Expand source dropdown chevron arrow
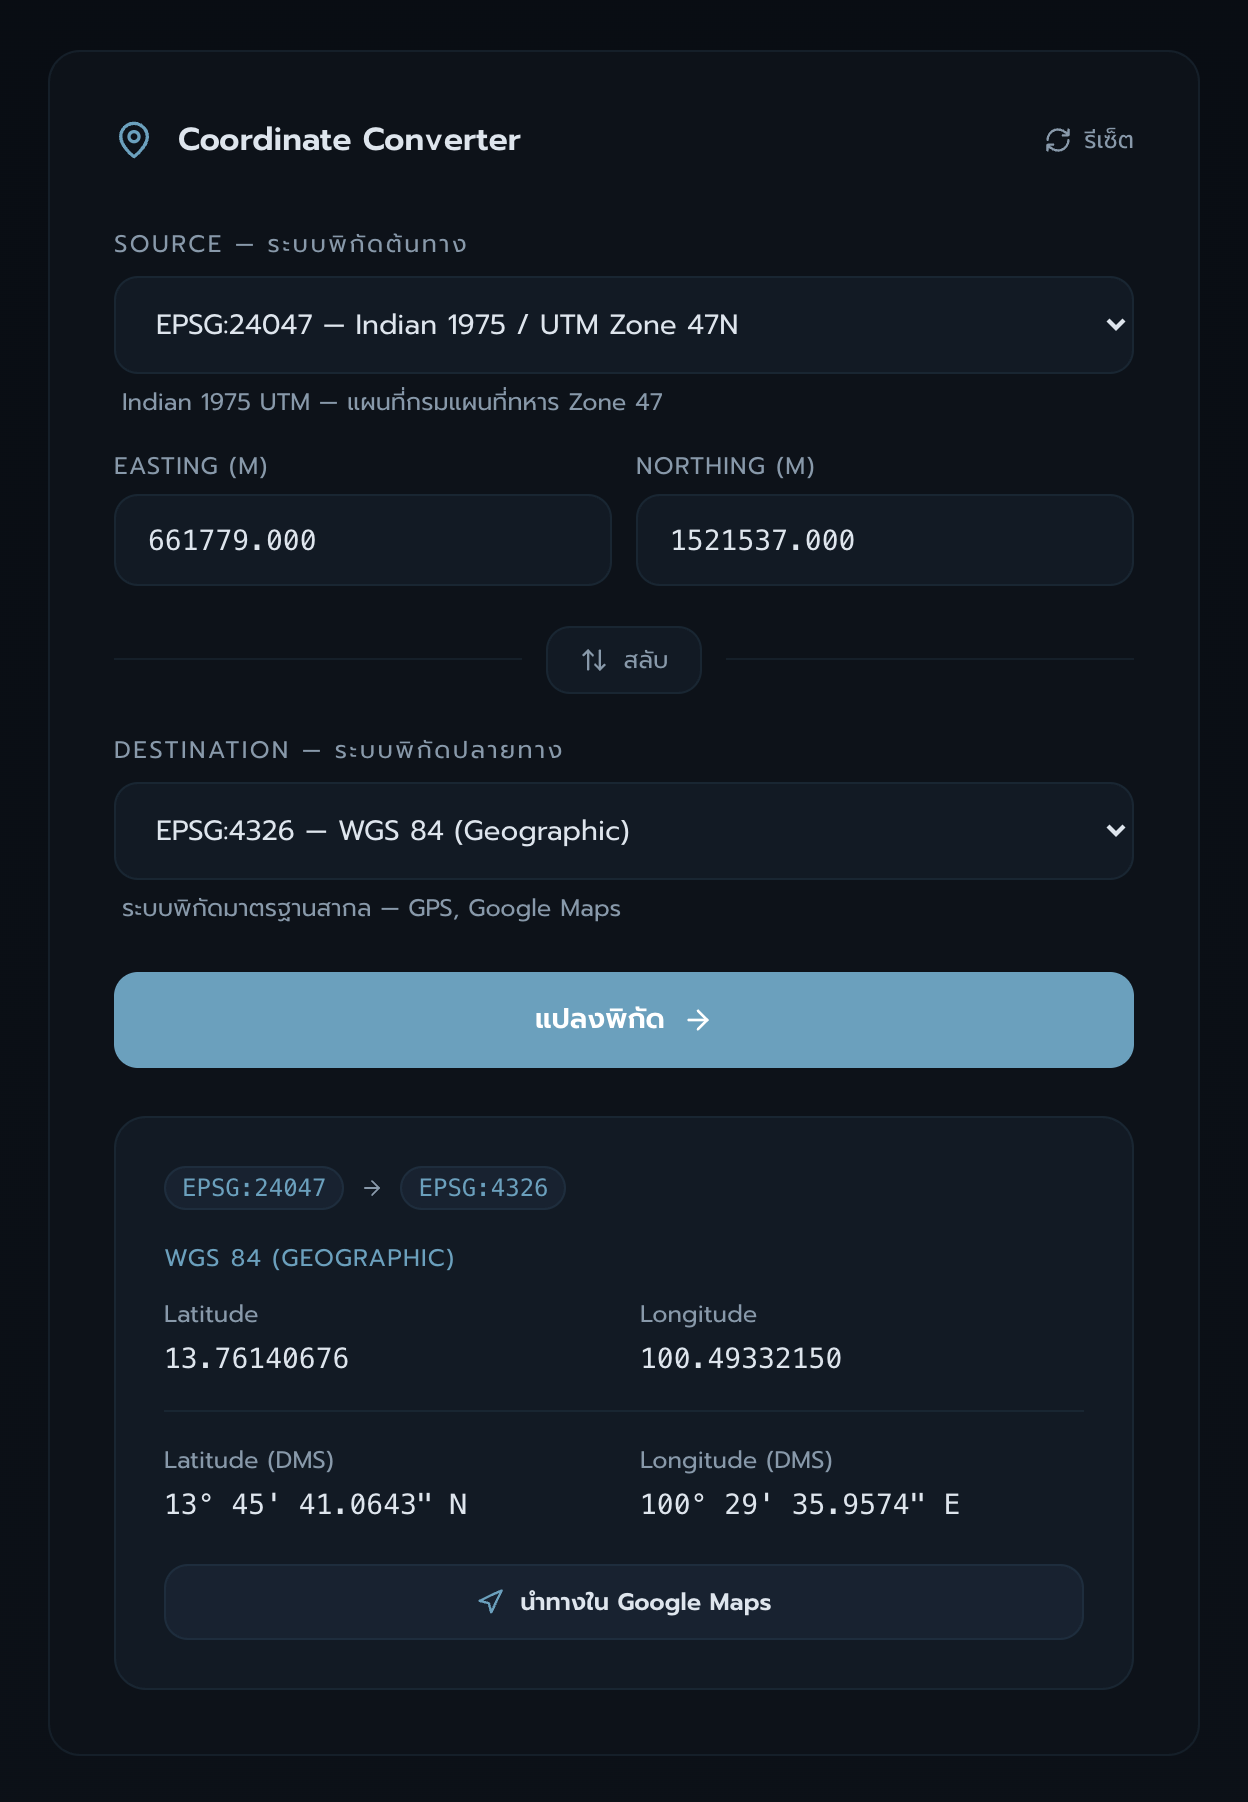Screen dimensions: 1248x1802 point(1116,325)
